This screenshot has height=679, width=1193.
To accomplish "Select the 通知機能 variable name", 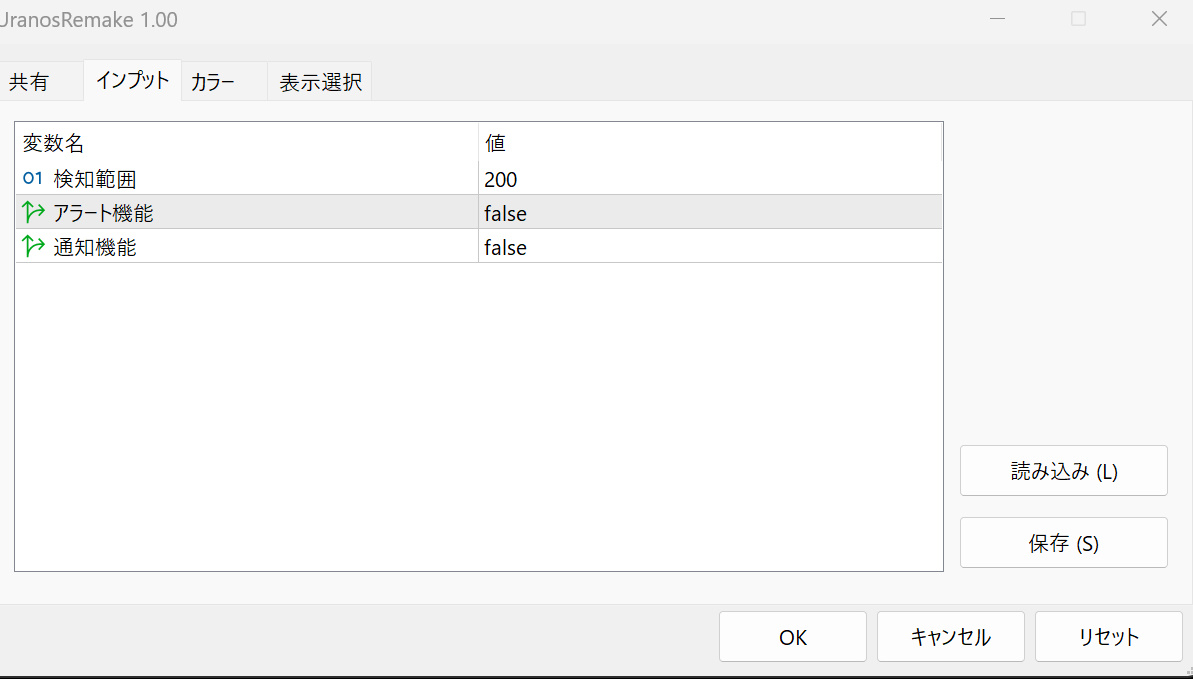I will click(x=95, y=248).
